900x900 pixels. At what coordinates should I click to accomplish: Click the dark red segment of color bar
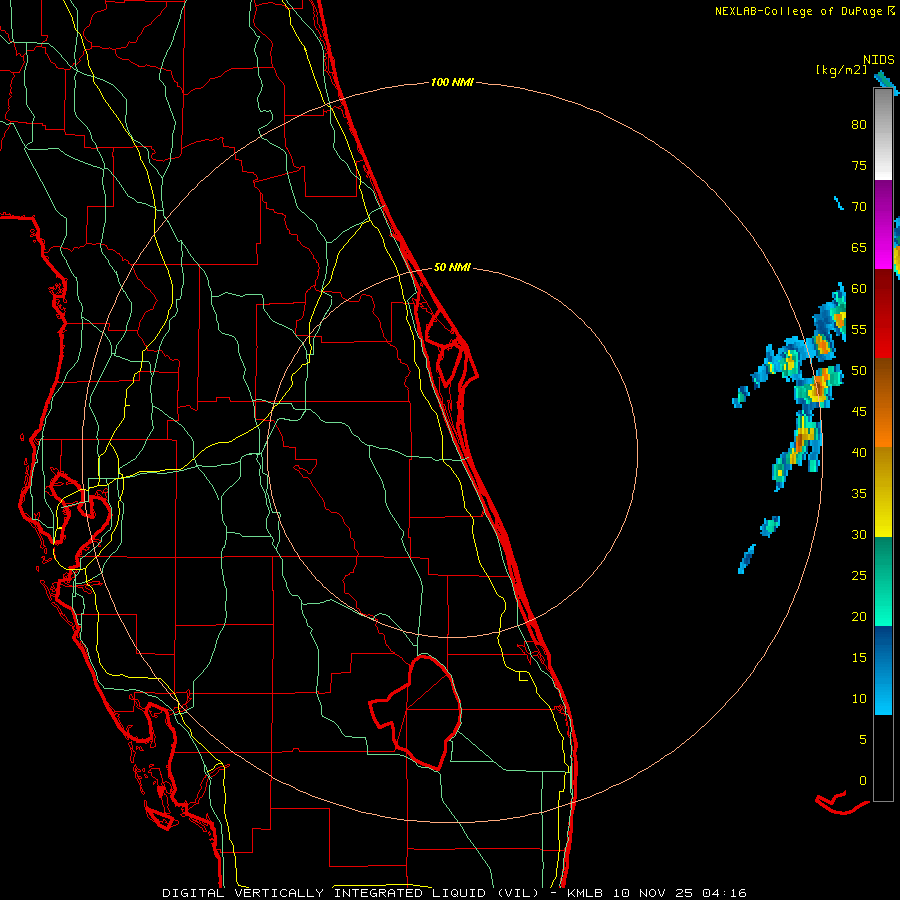883,313
